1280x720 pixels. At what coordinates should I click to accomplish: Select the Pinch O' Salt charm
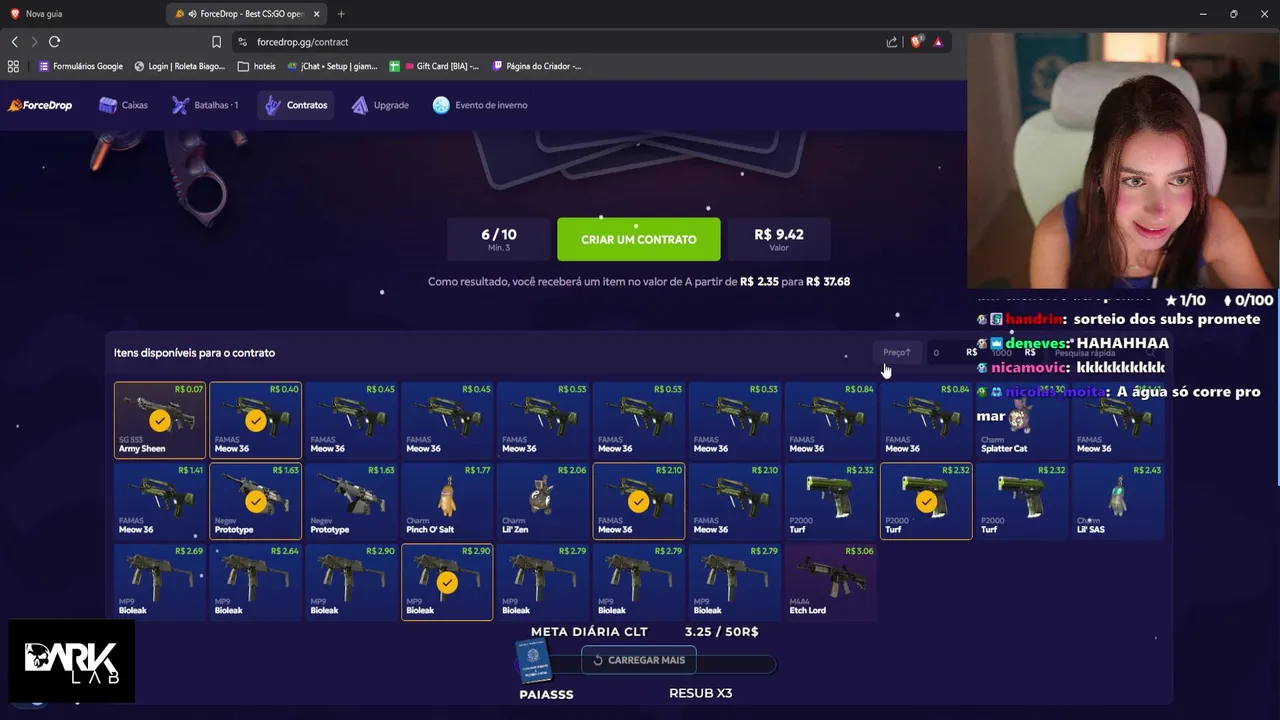(x=447, y=500)
